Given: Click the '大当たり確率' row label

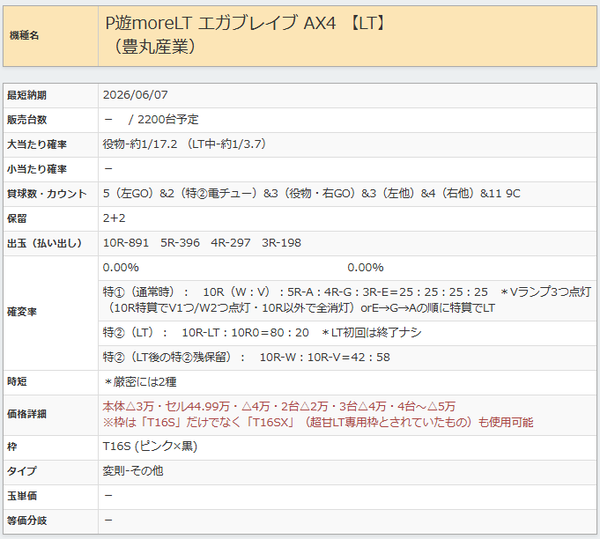Looking at the screenshot, I should pyautogui.click(x=37, y=145).
